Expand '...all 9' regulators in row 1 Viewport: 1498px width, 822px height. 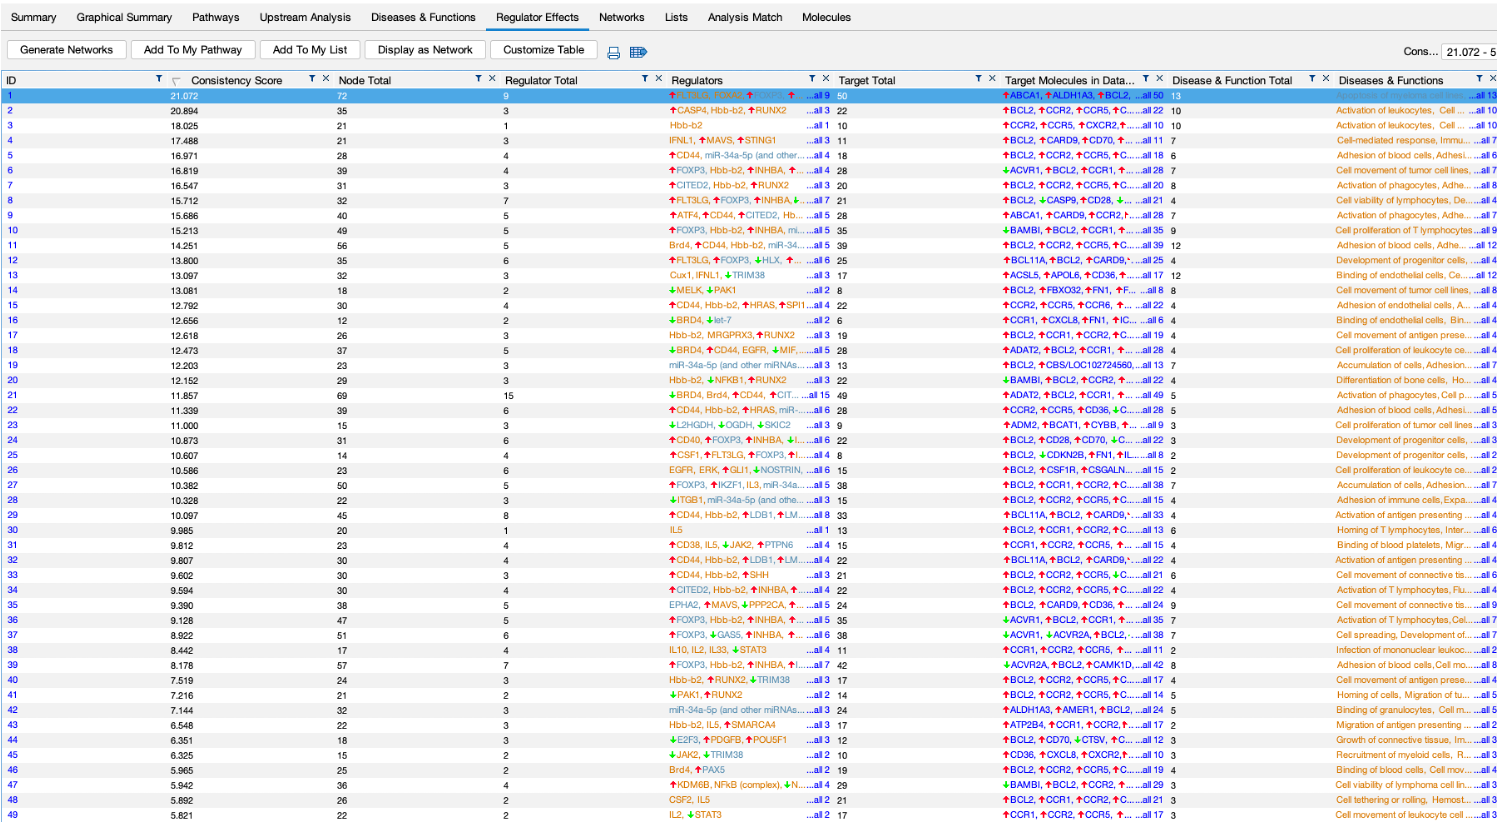click(818, 96)
